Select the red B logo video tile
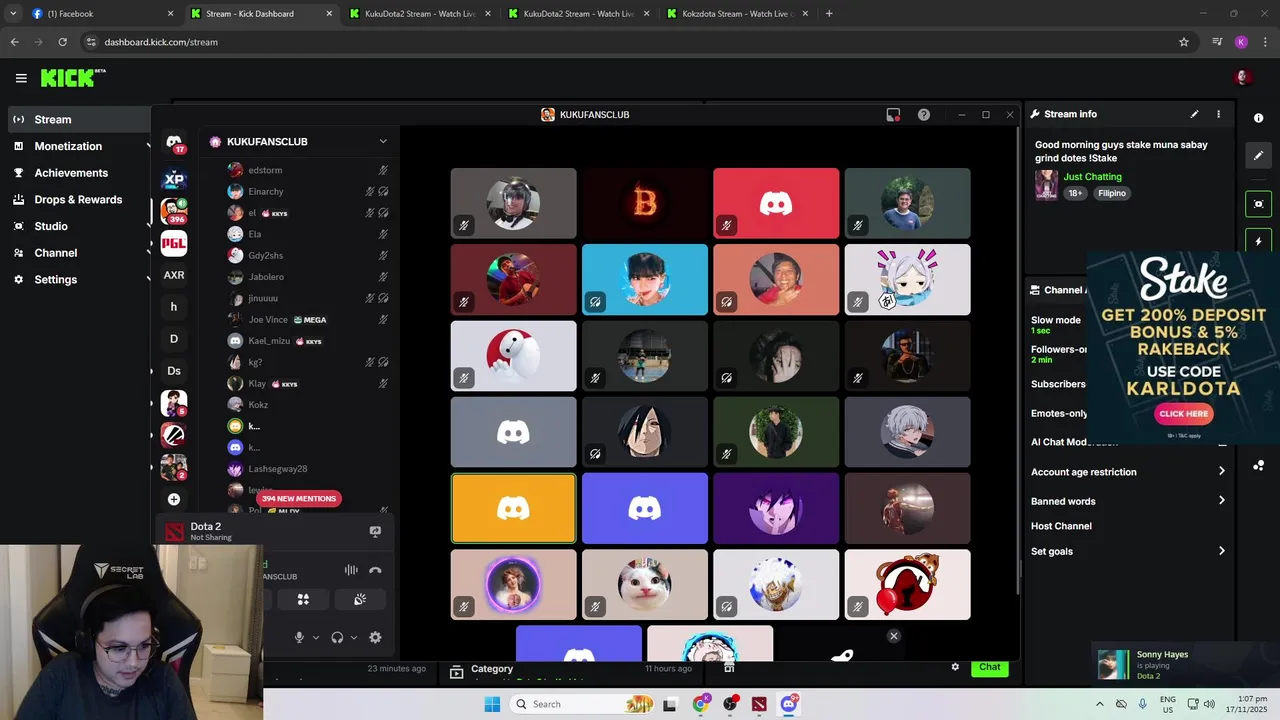 coord(645,203)
